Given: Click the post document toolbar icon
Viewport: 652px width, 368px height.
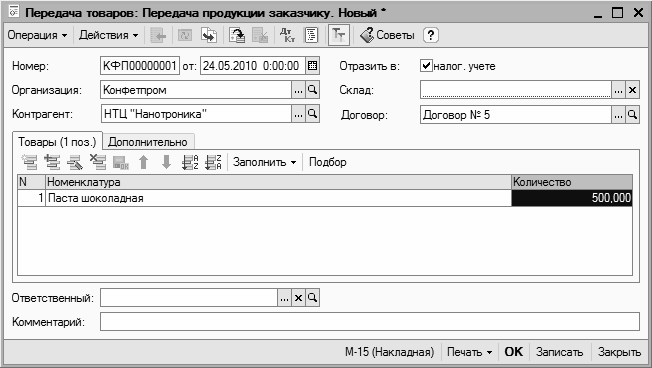Looking at the screenshot, I should click(237, 35).
